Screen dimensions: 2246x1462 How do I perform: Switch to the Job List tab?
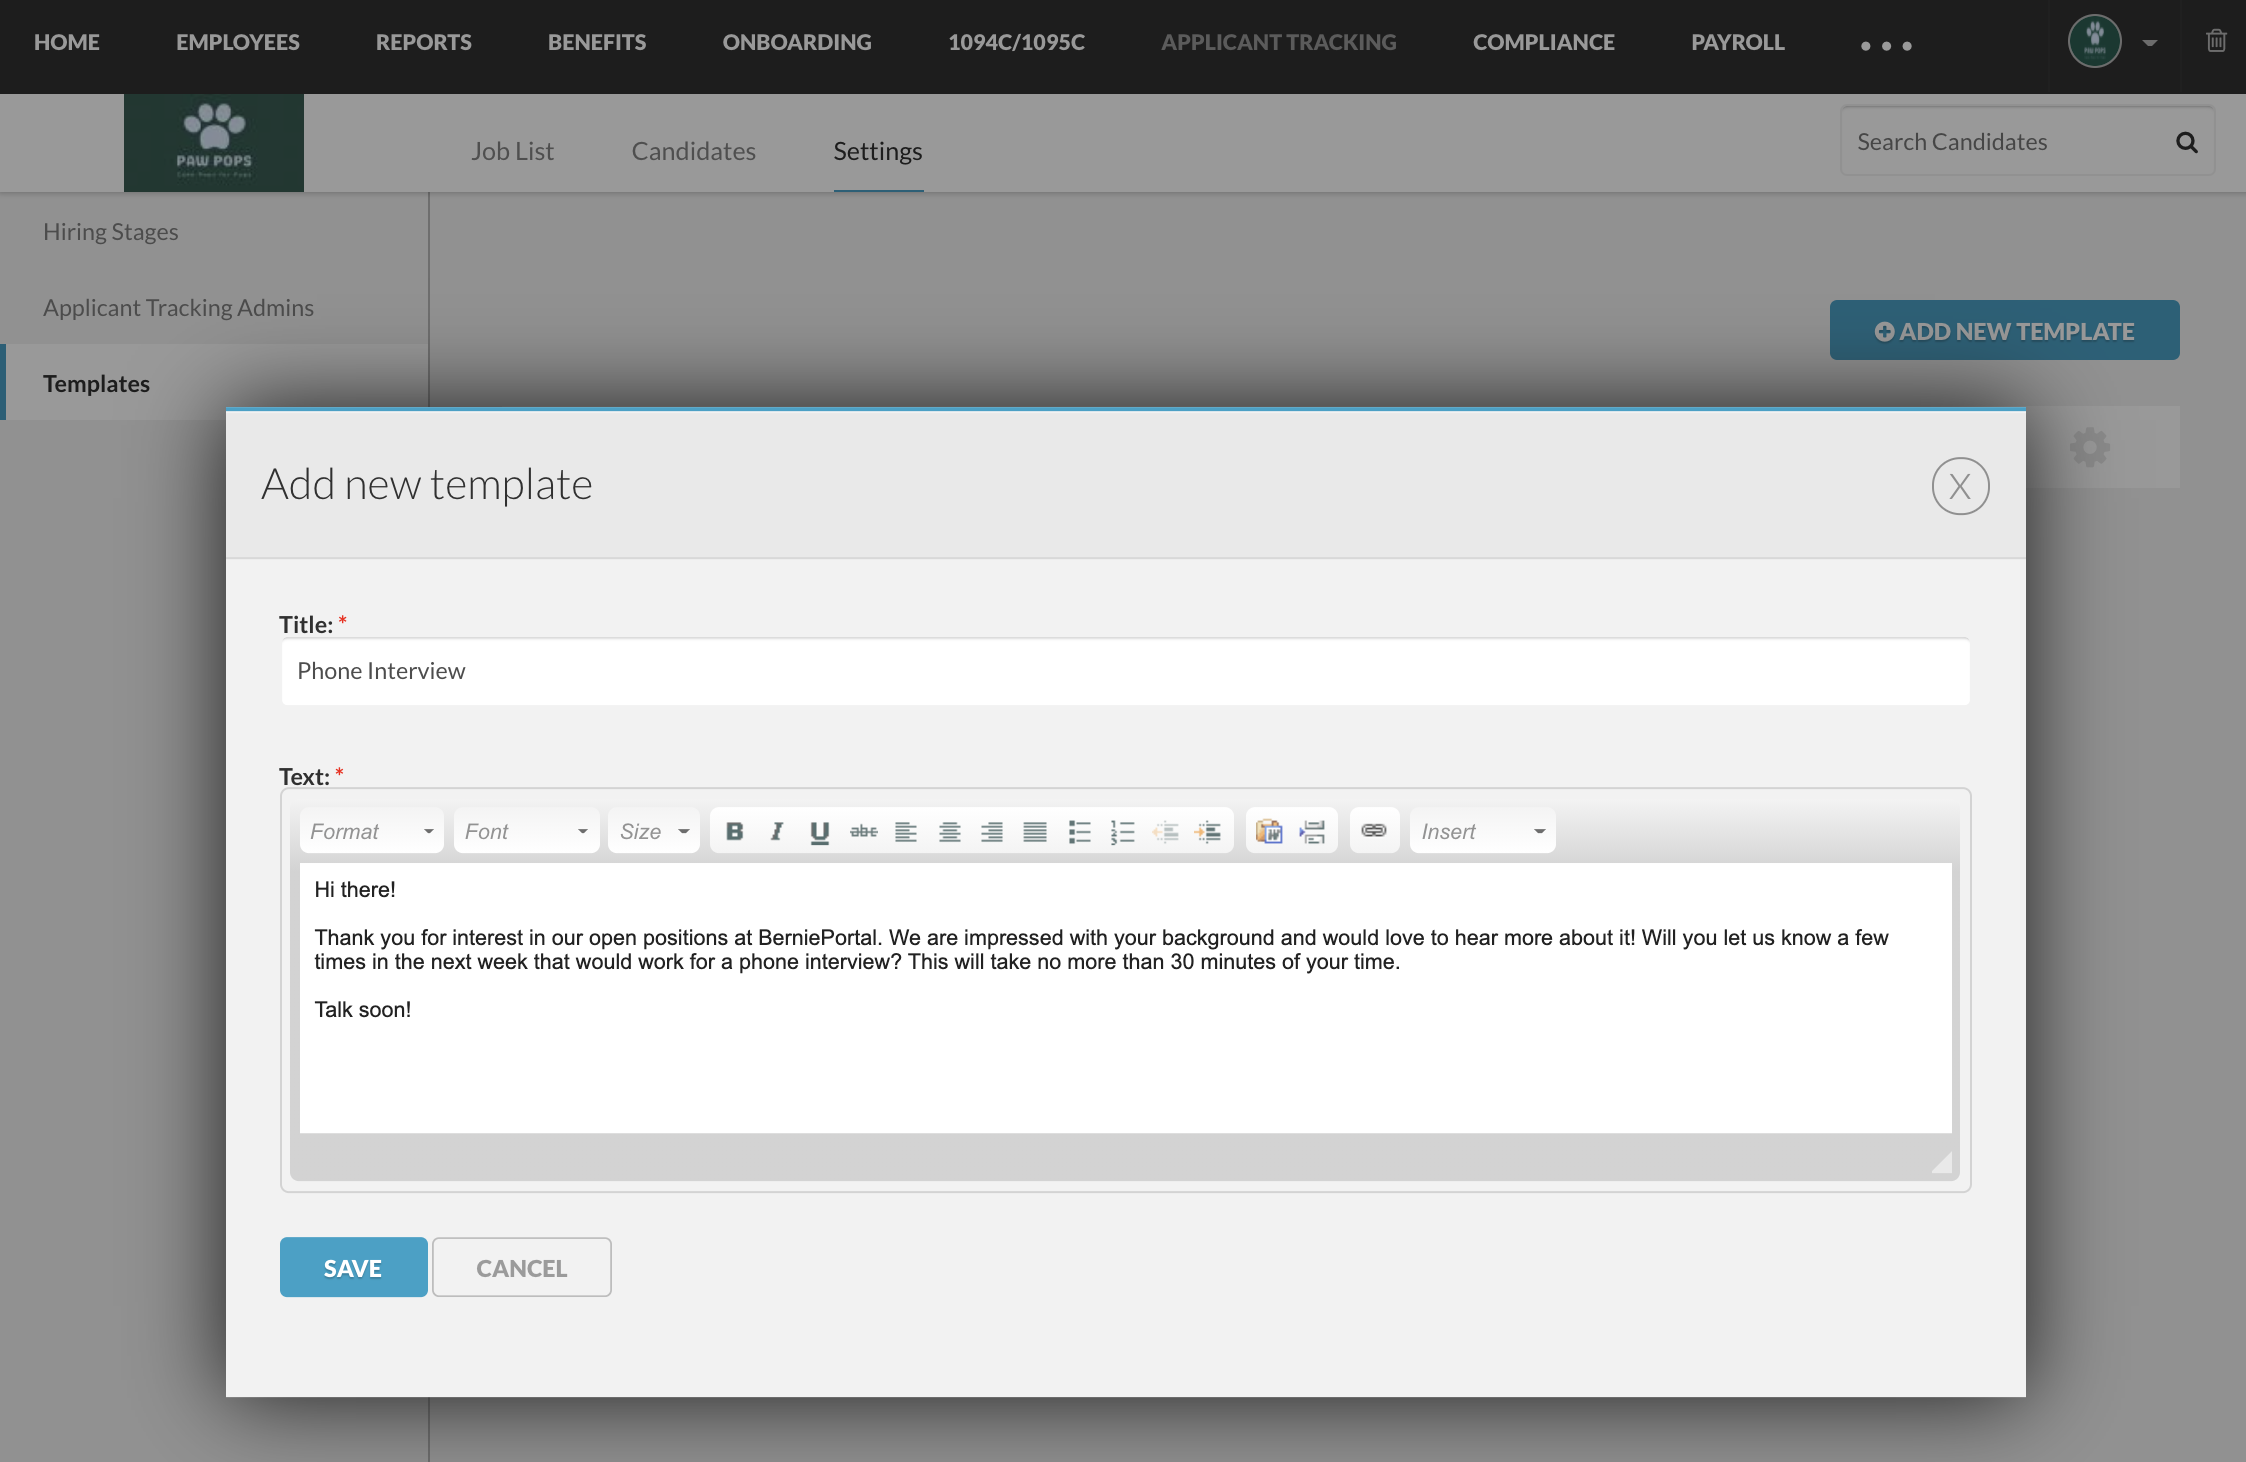click(x=512, y=151)
